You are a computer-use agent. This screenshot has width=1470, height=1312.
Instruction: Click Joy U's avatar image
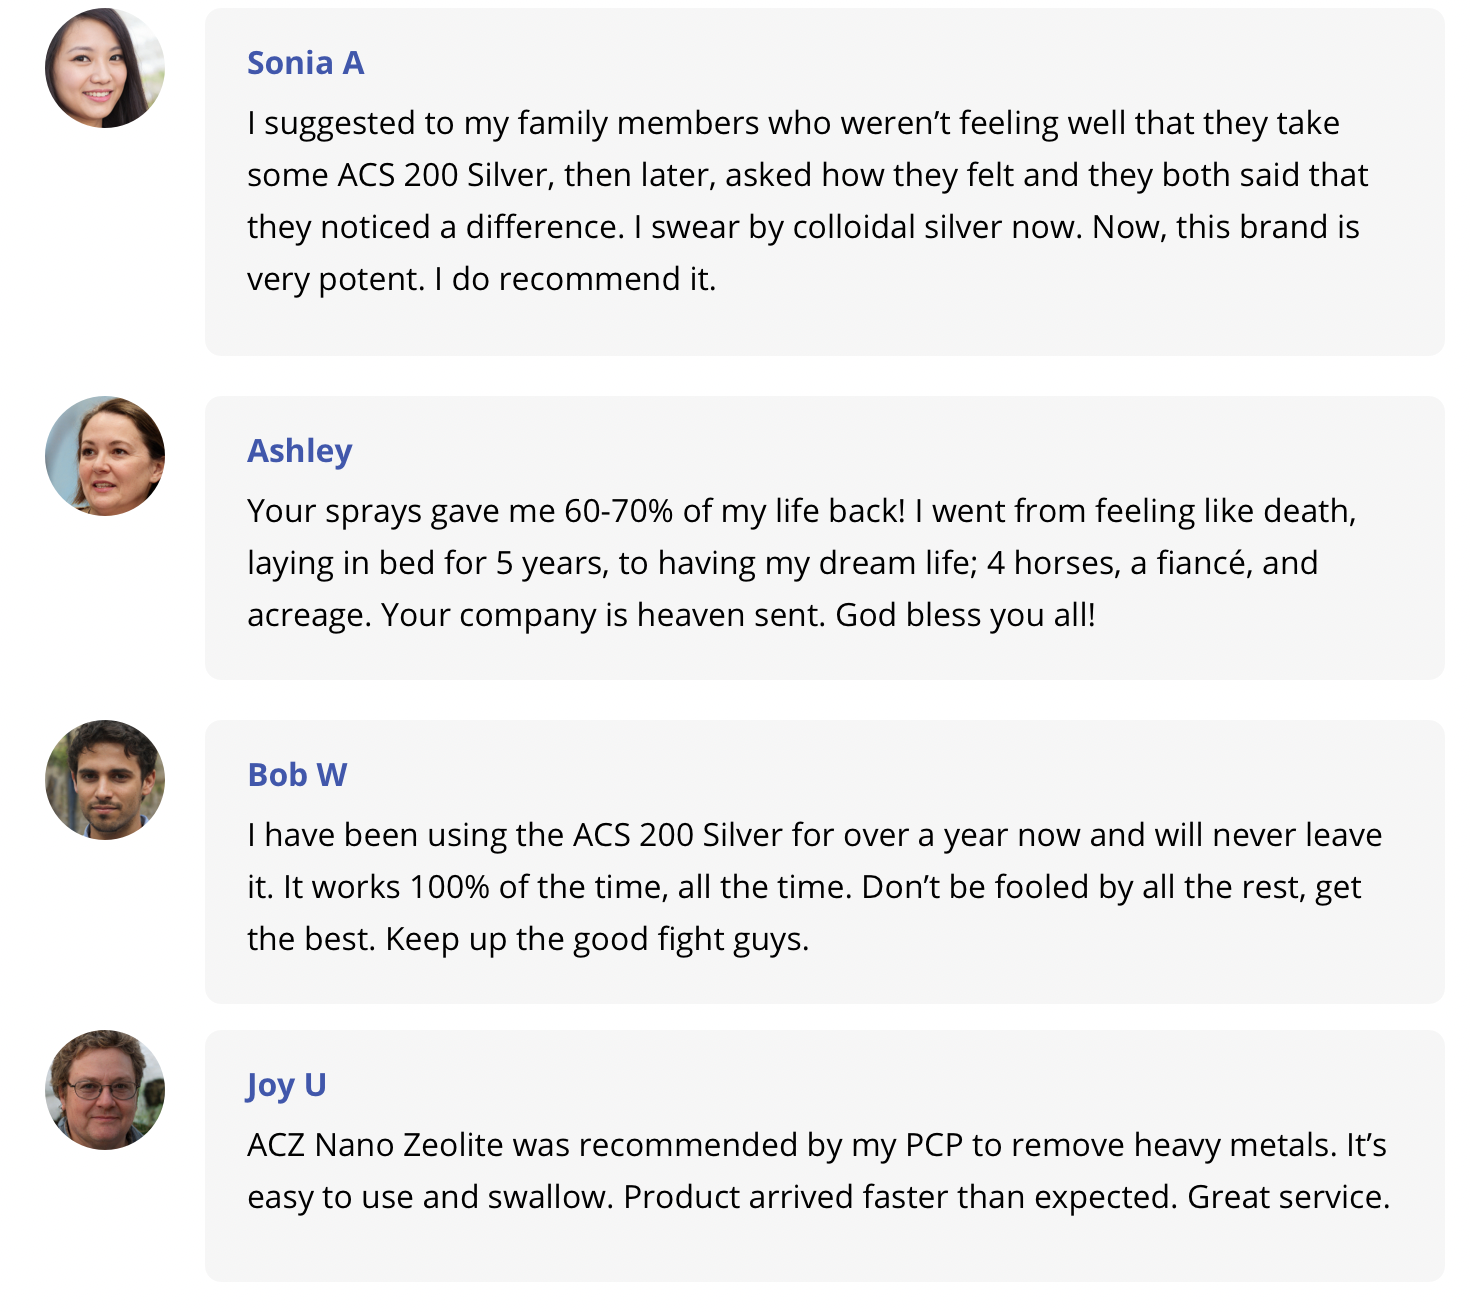coord(105,1090)
